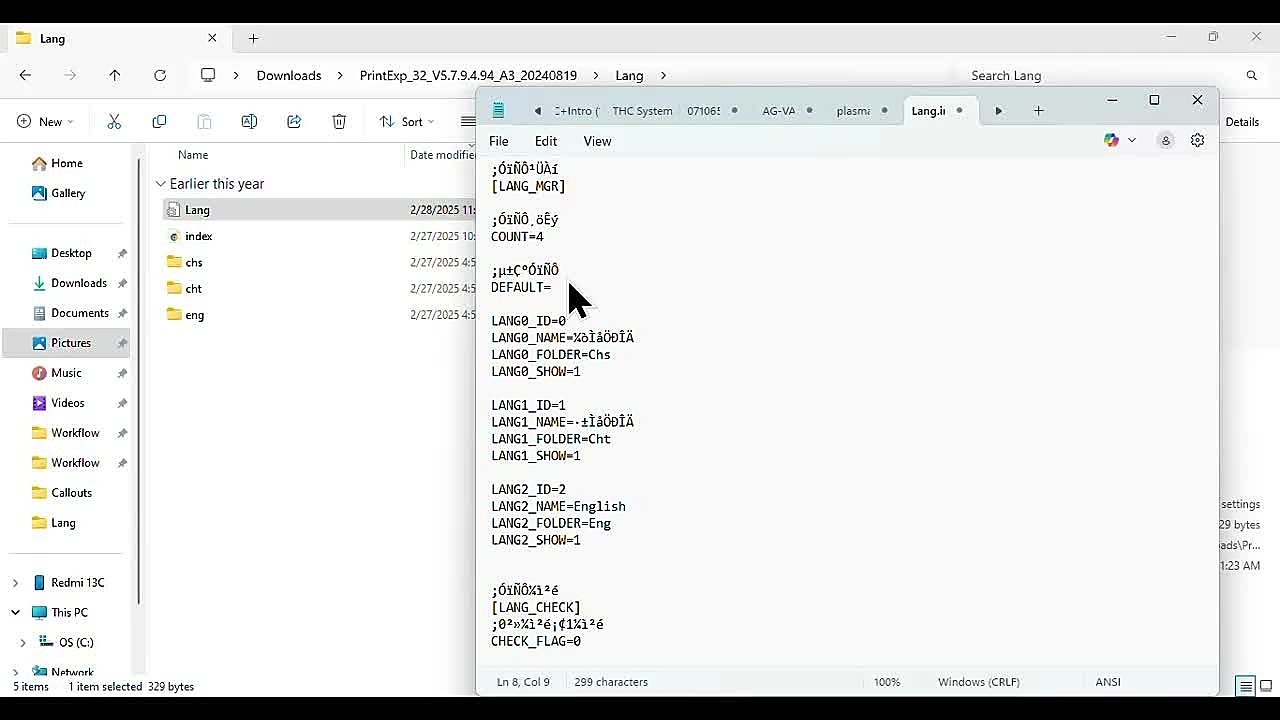Switch Explorer to large icons view toggle
Viewport: 1280px width, 720px height.
1265,686
